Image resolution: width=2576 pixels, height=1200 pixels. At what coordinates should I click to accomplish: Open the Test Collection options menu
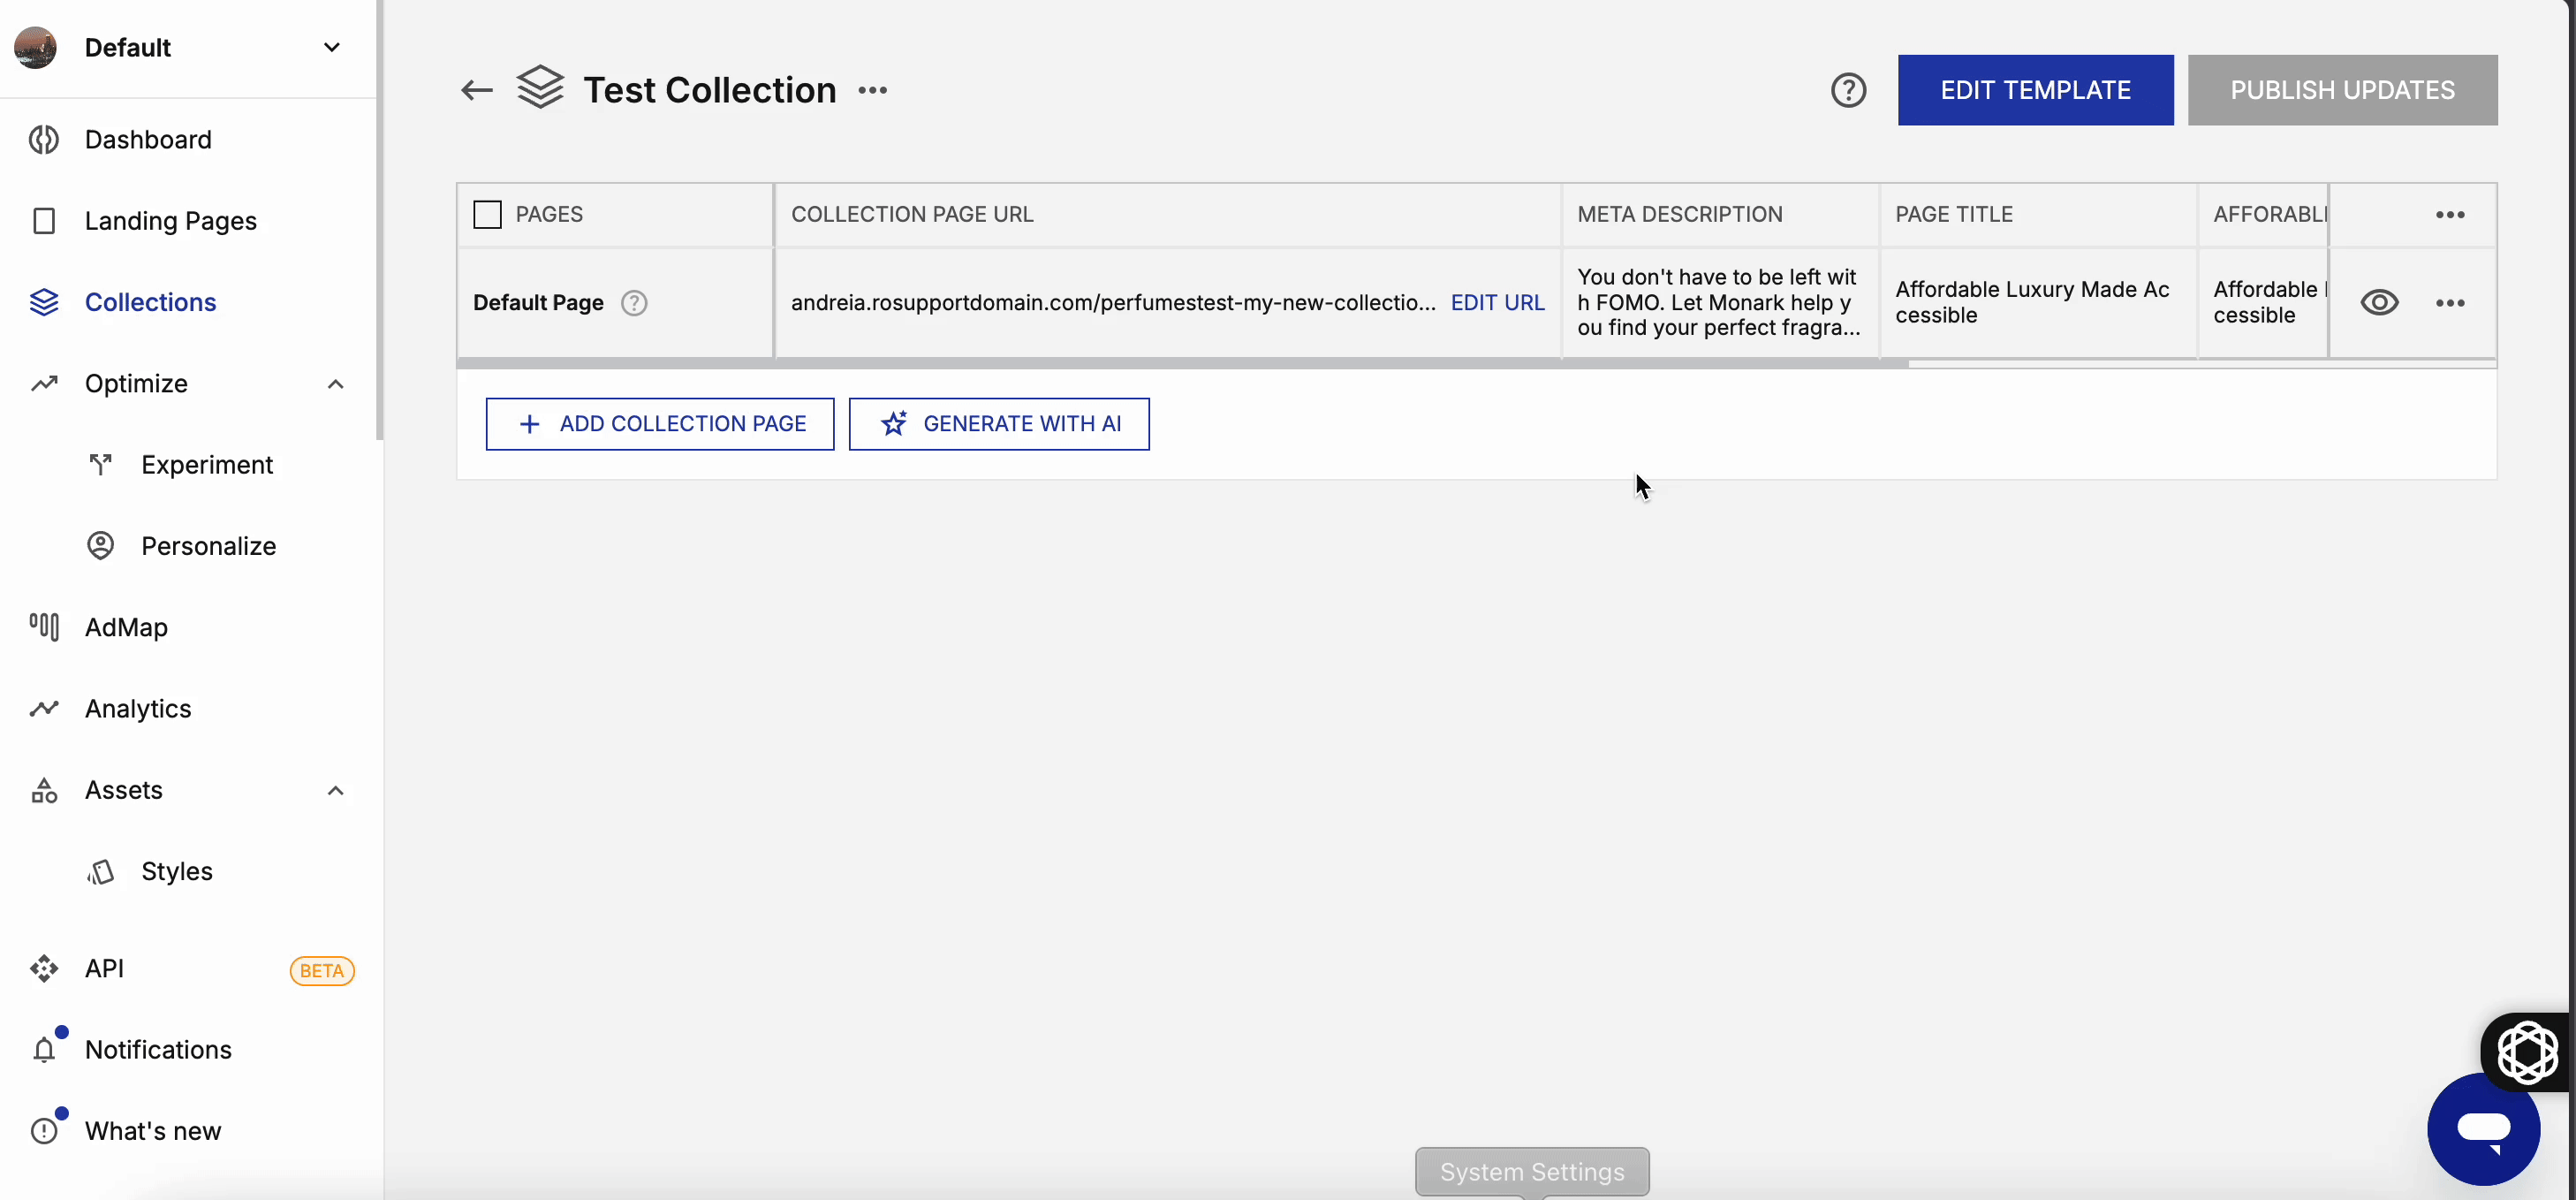[x=871, y=89]
